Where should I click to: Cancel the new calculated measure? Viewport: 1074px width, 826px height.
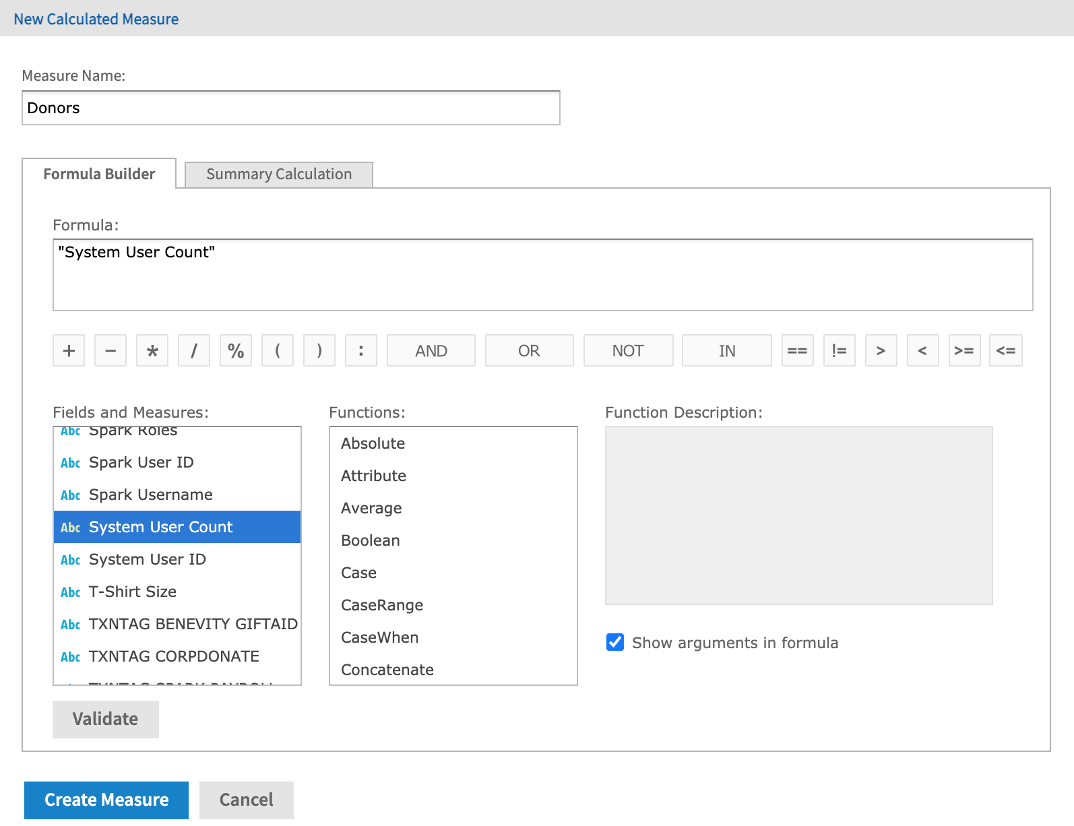(247, 800)
